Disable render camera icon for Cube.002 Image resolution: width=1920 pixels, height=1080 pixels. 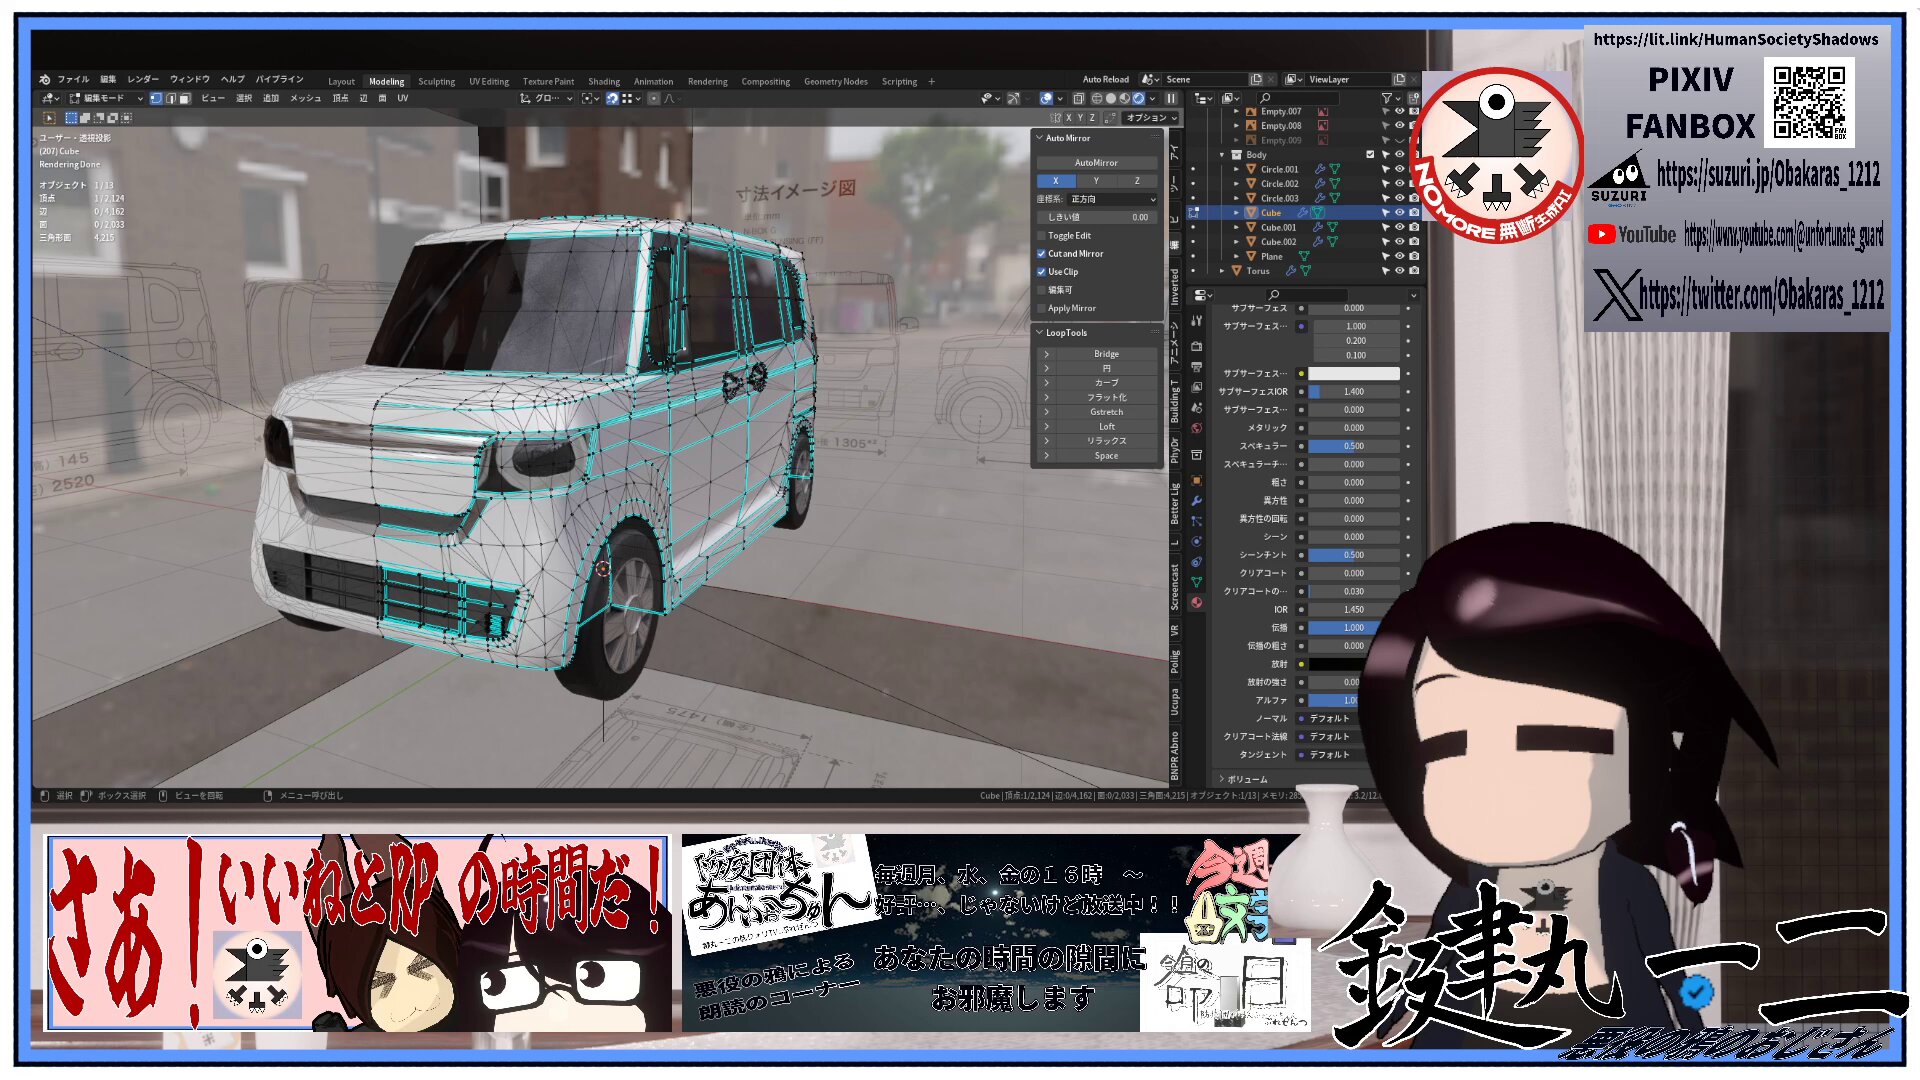tap(1413, 242)
